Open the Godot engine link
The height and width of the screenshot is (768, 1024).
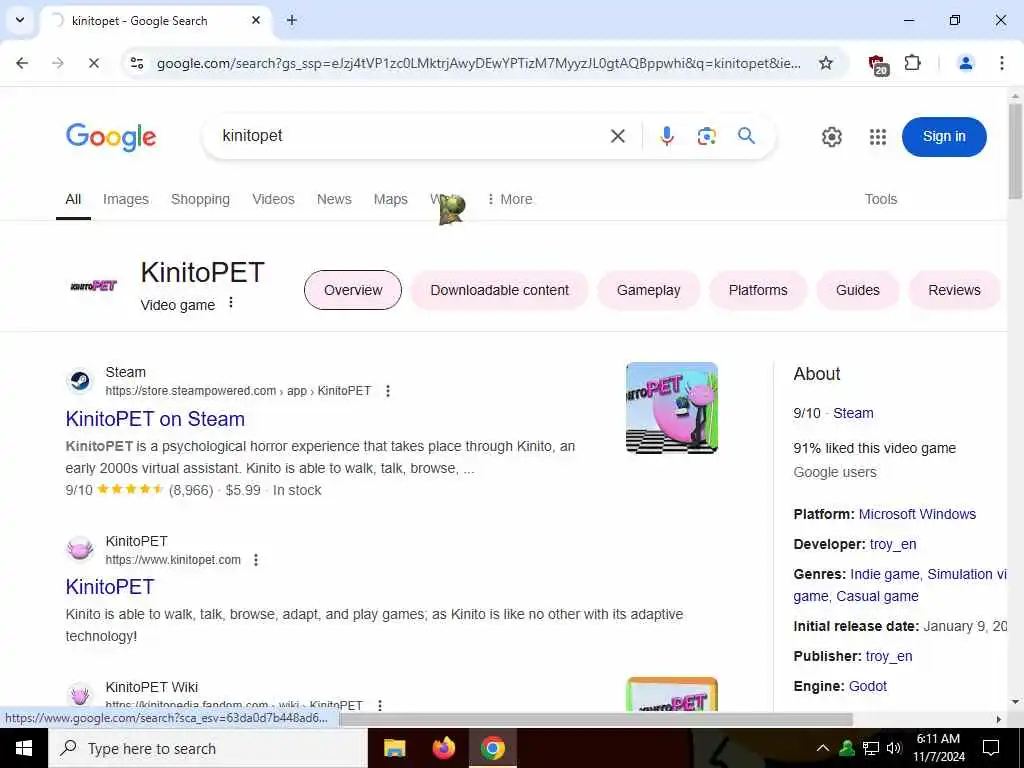click(867, 686)
